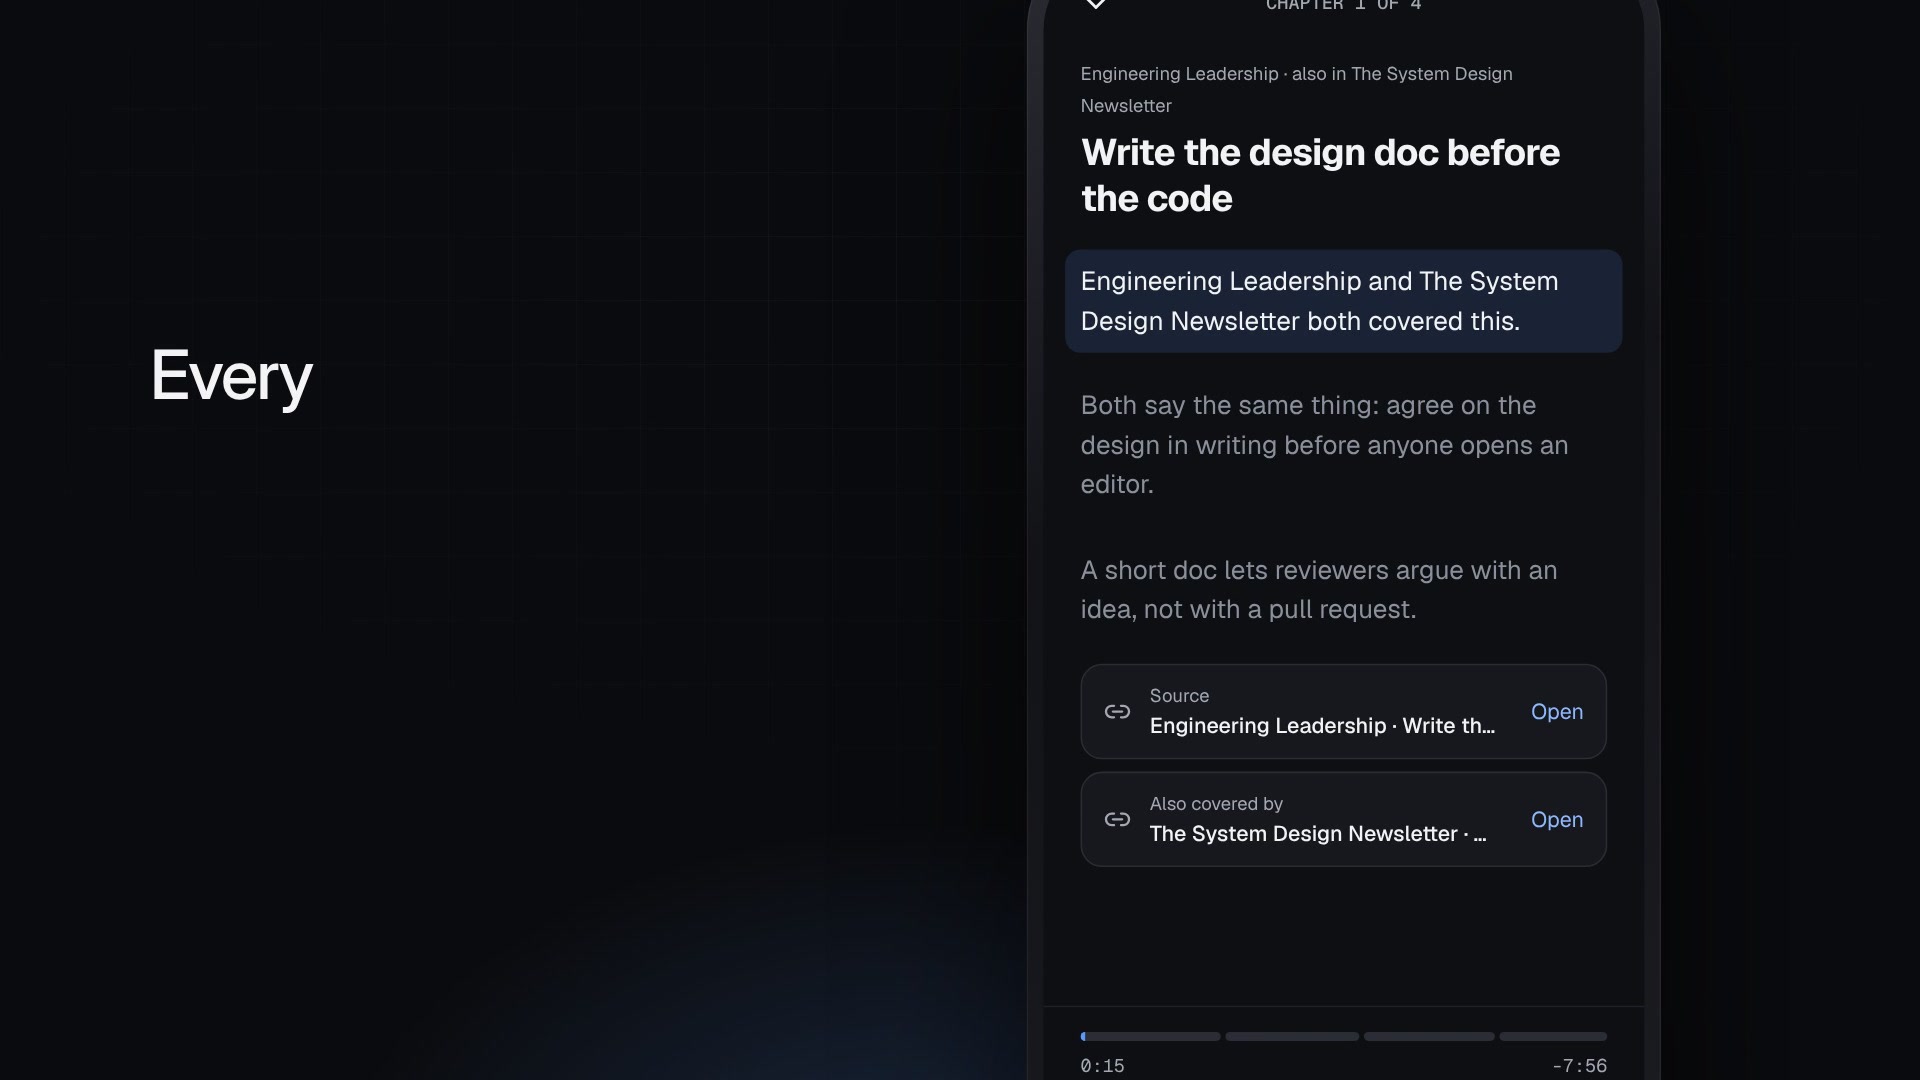Click remaining time -7:56
The width and height of the screenshot is (1920, 1080).
click(1579, 1066)
